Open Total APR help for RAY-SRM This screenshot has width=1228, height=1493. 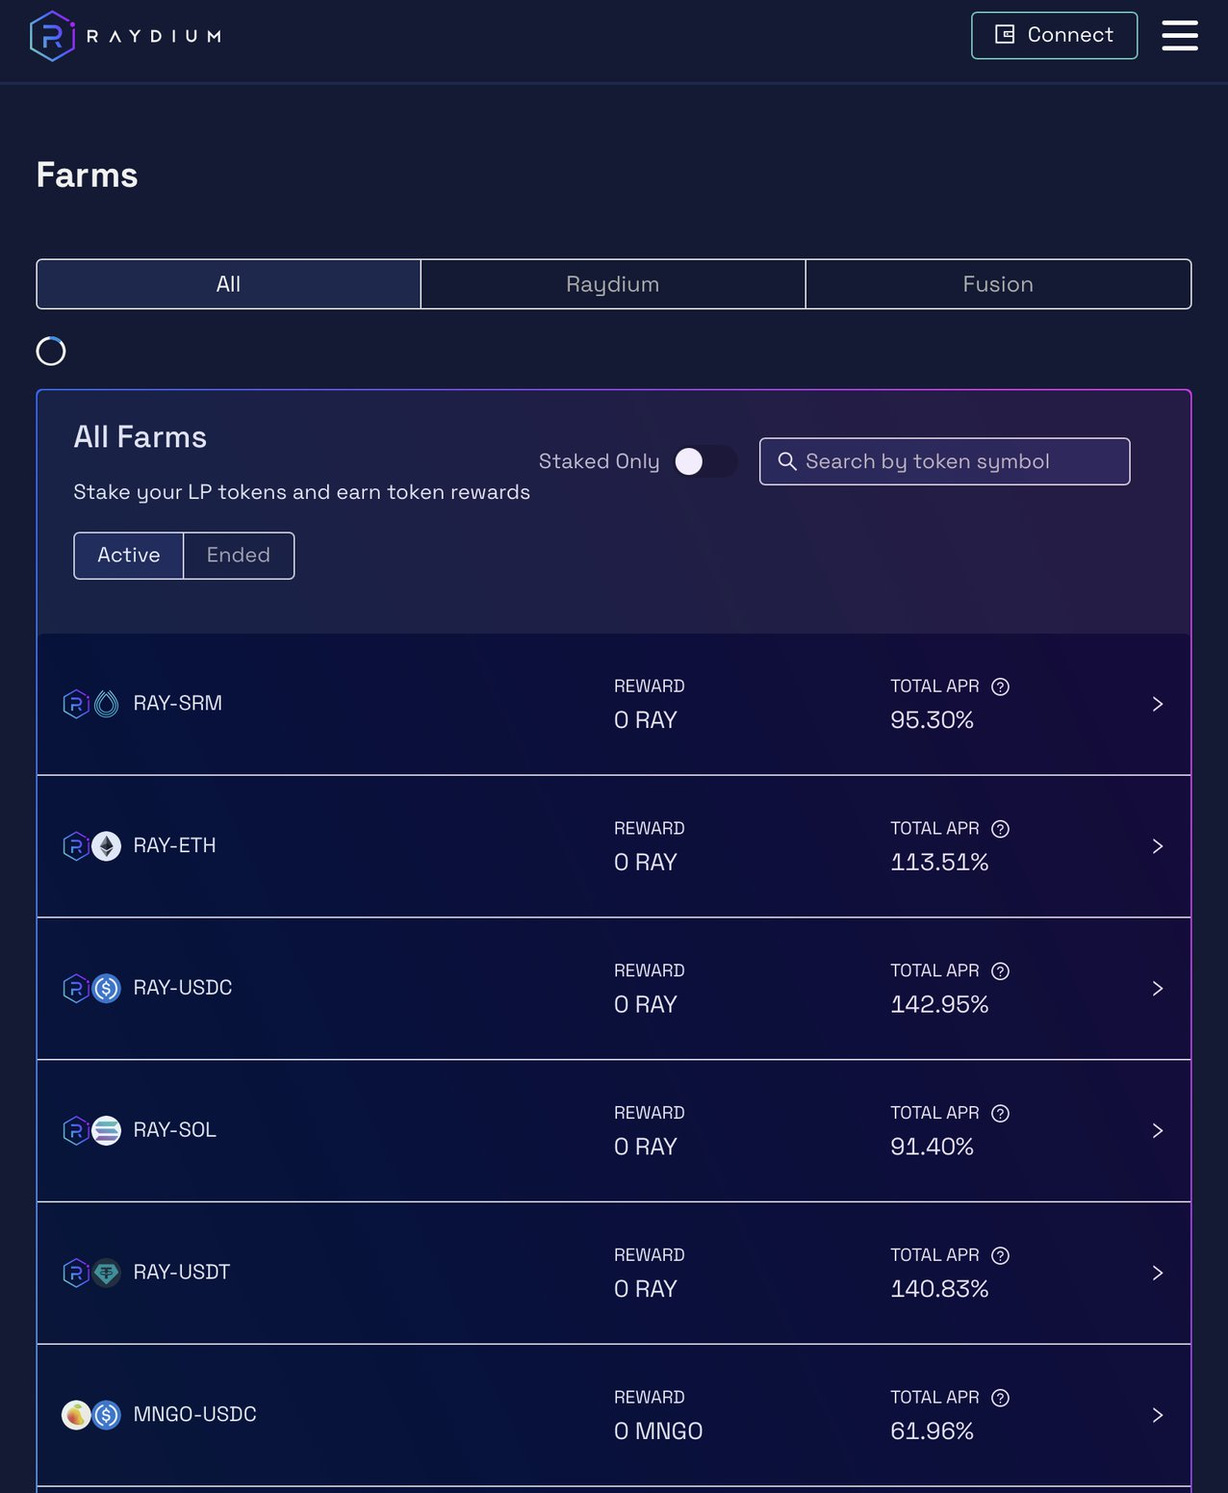[x=1000, y=686]
